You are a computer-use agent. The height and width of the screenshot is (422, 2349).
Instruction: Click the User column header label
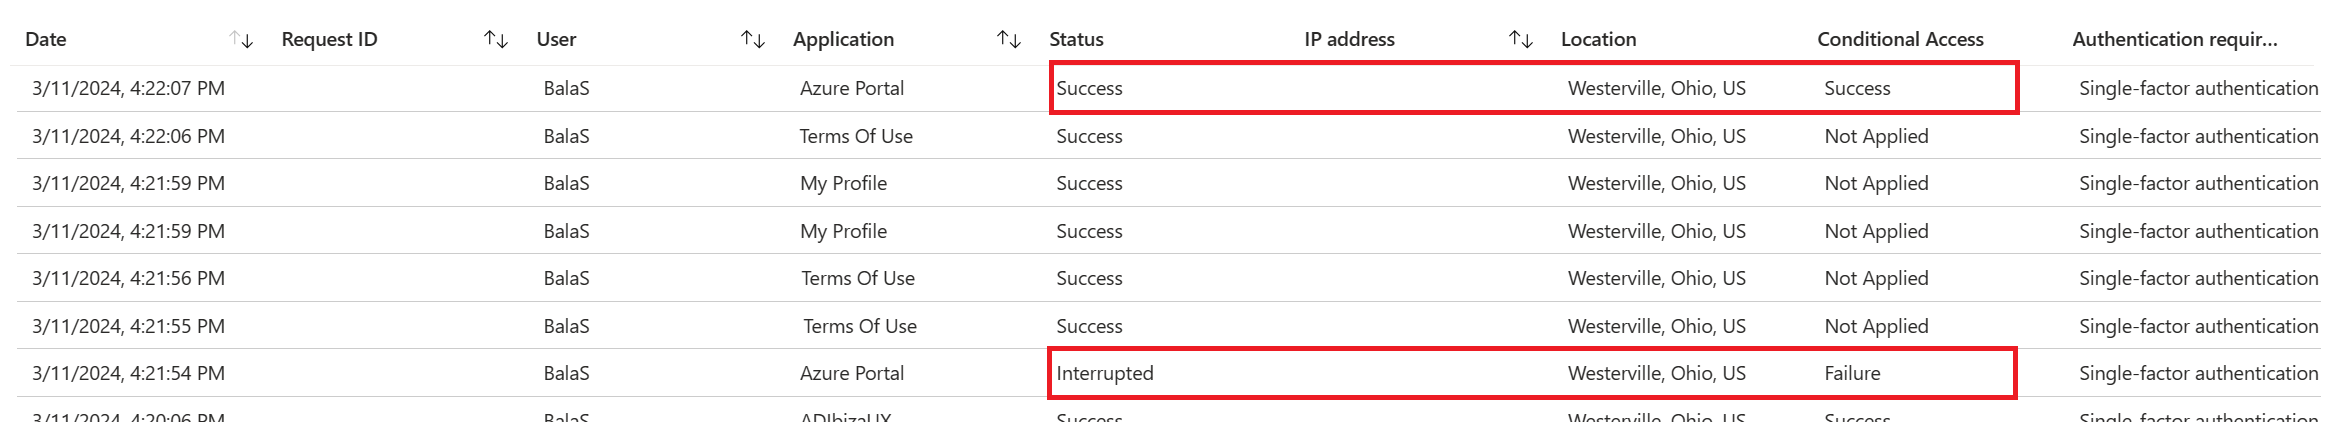556,40
